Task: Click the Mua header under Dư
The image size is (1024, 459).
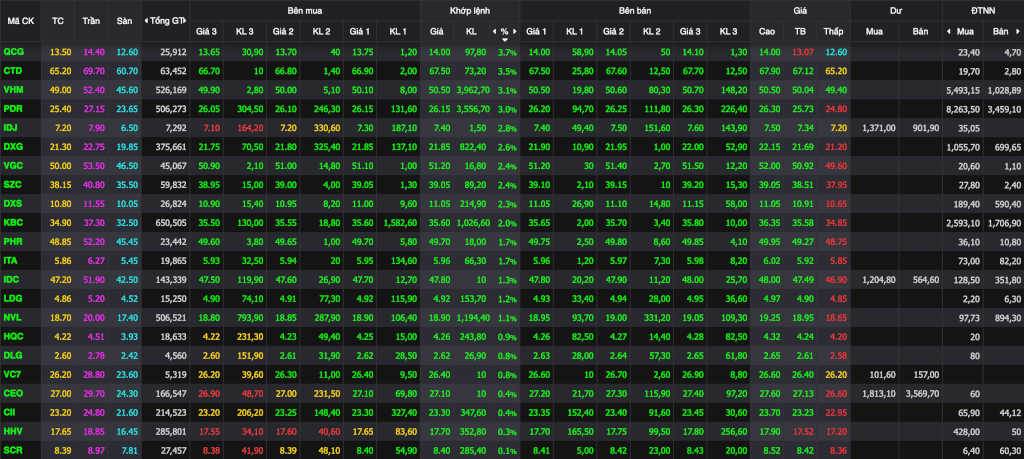Action: [874, 31]
